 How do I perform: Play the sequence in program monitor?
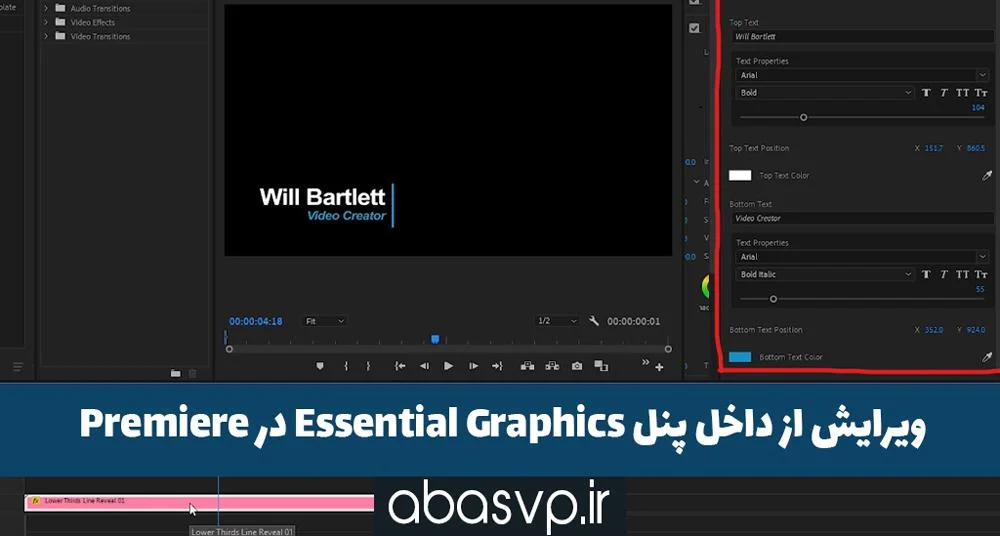448,366
